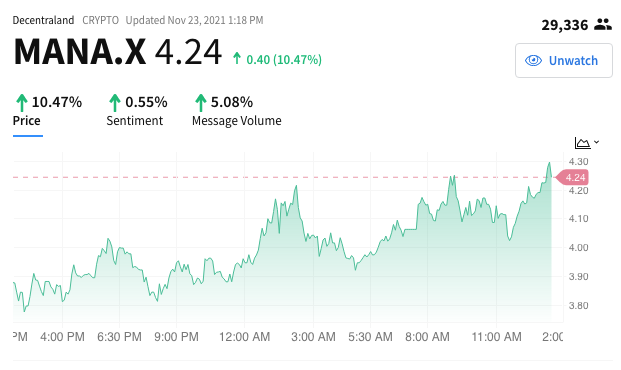Image resolution: width=621 pixels, height=370 pixels.
Task: Click the 29,336 watcher count
Action: [565, 25]
